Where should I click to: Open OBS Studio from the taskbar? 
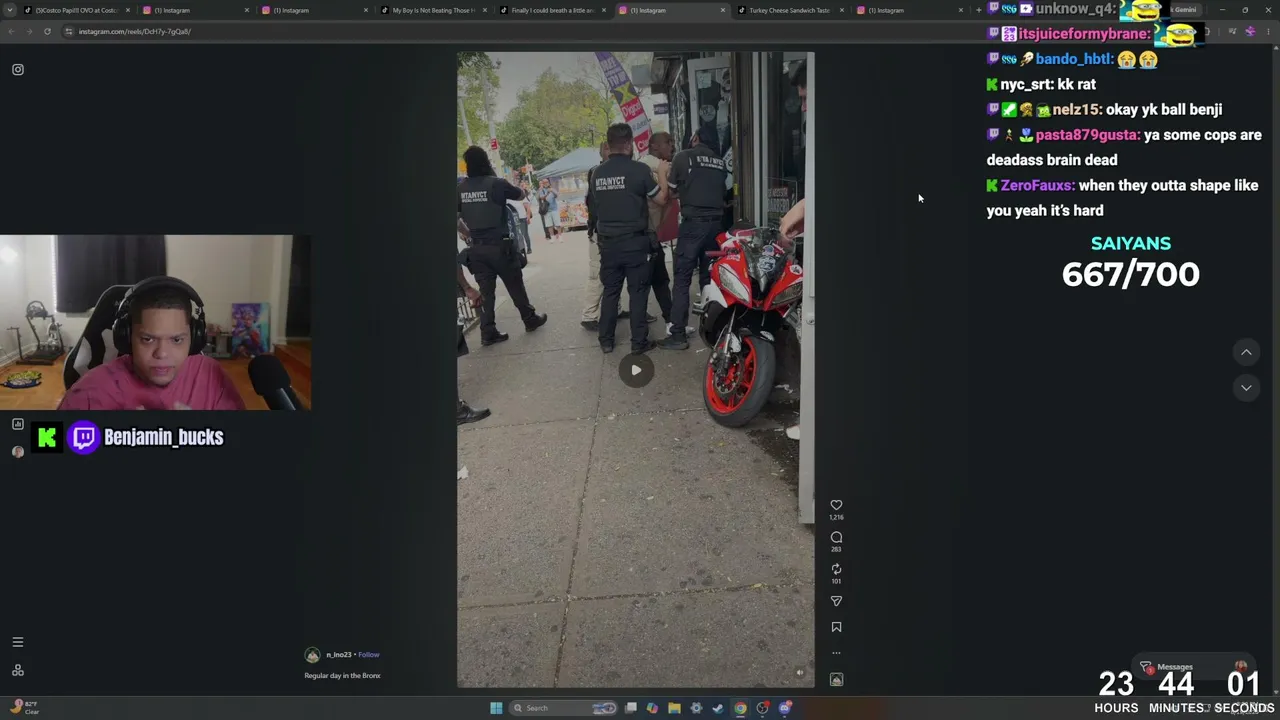763,708
